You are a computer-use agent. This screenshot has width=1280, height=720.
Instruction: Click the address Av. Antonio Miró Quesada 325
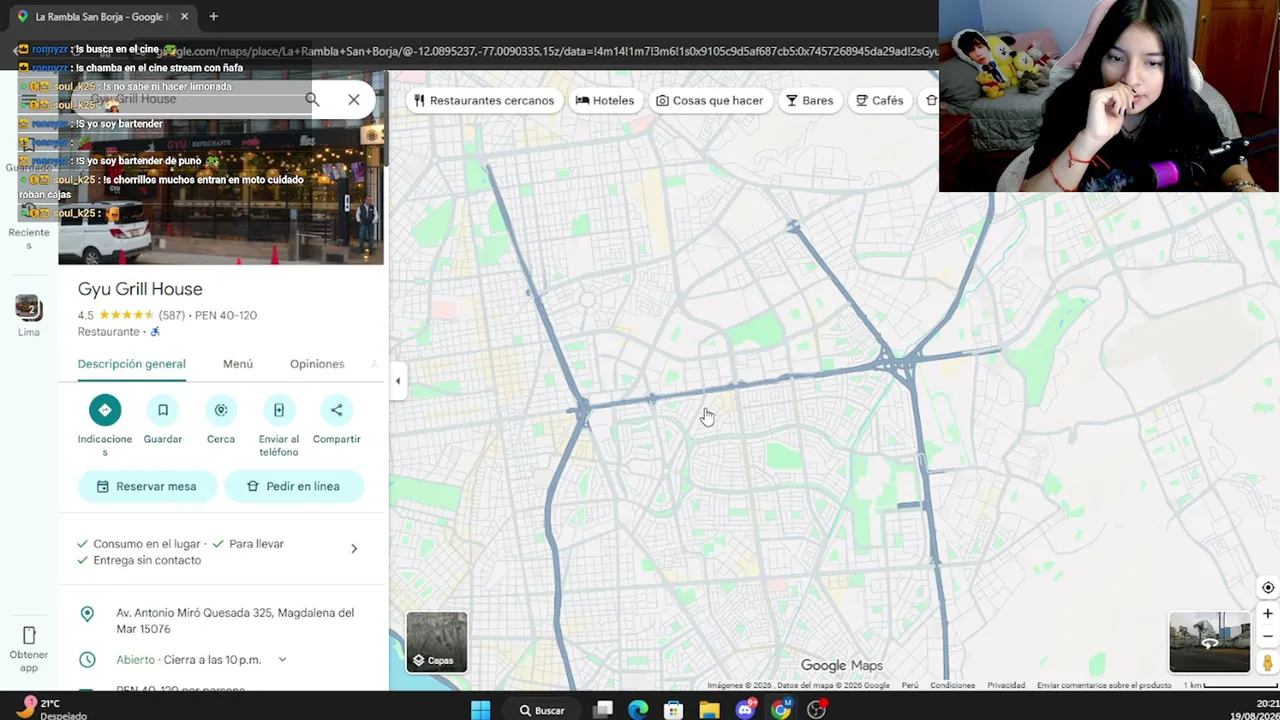click(x=235, y=621)
